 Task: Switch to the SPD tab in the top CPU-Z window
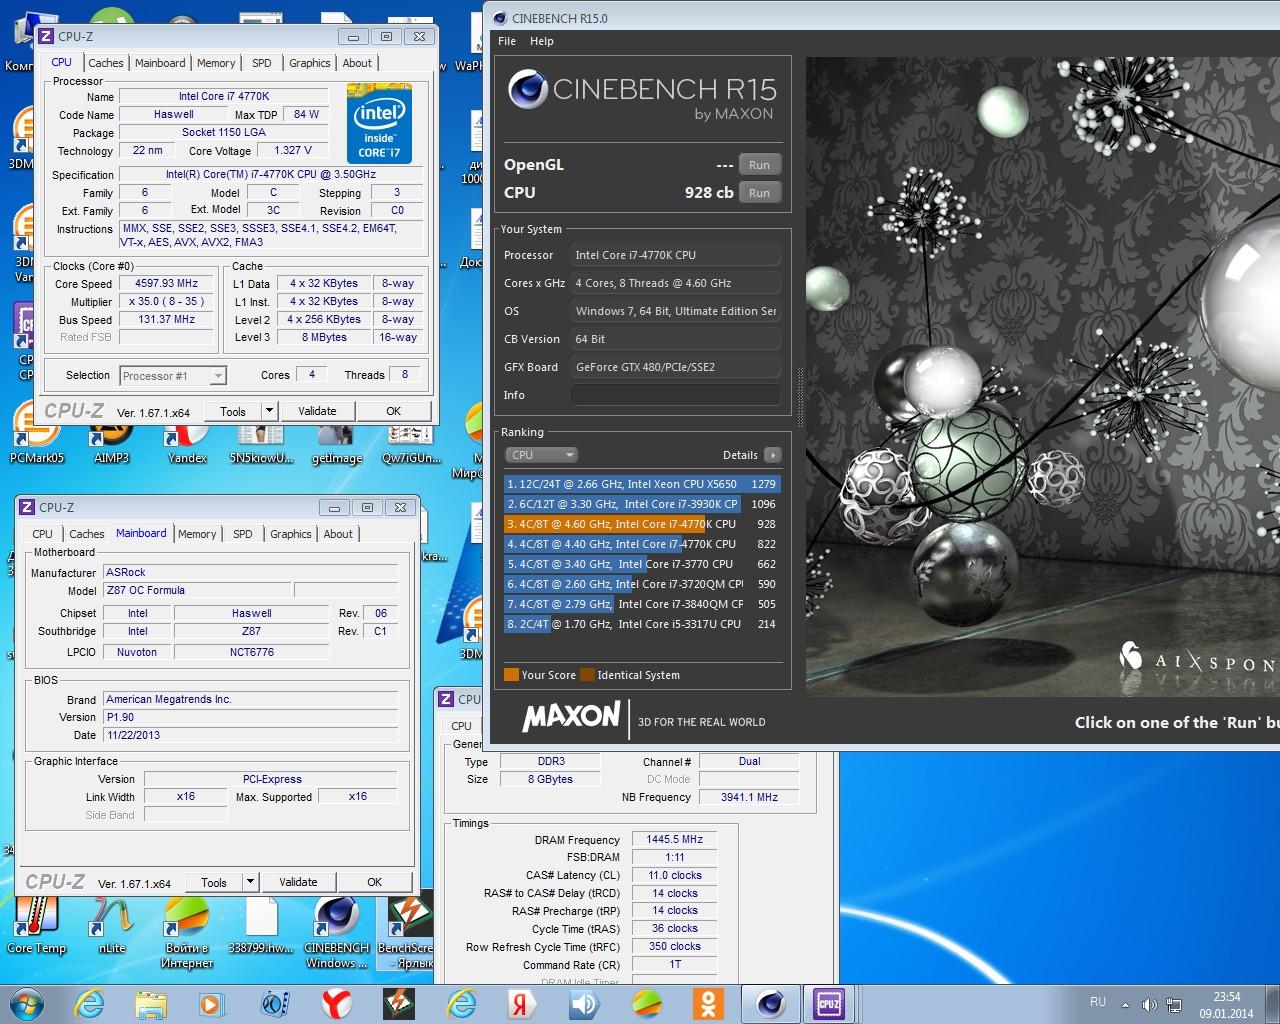[262, 63]
